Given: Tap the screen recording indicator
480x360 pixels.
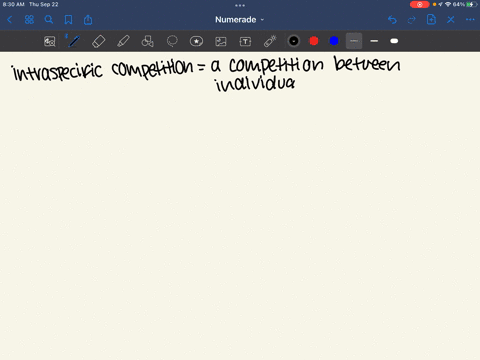Looking at the screenshot, I should coord(419,4).
